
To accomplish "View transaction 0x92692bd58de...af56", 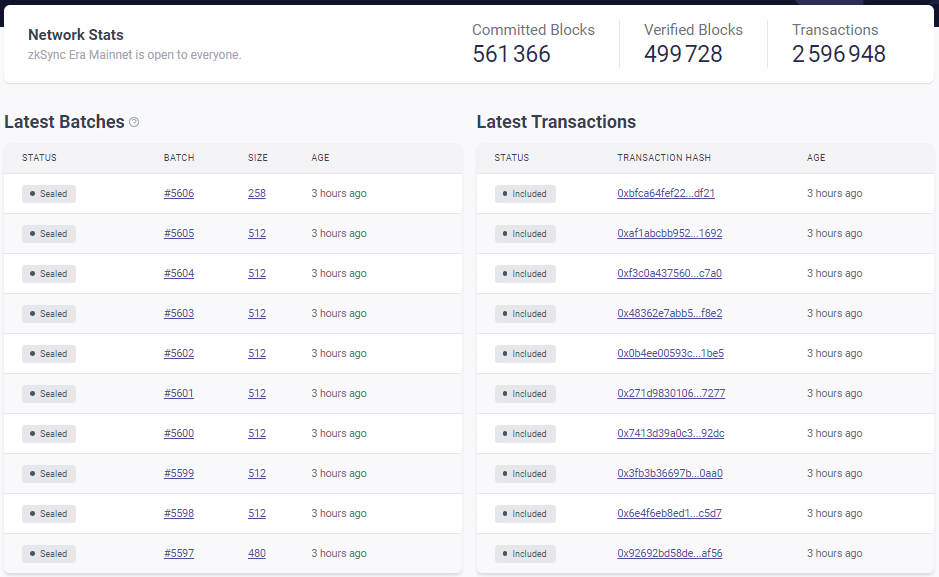I will (x=669, y=553).
